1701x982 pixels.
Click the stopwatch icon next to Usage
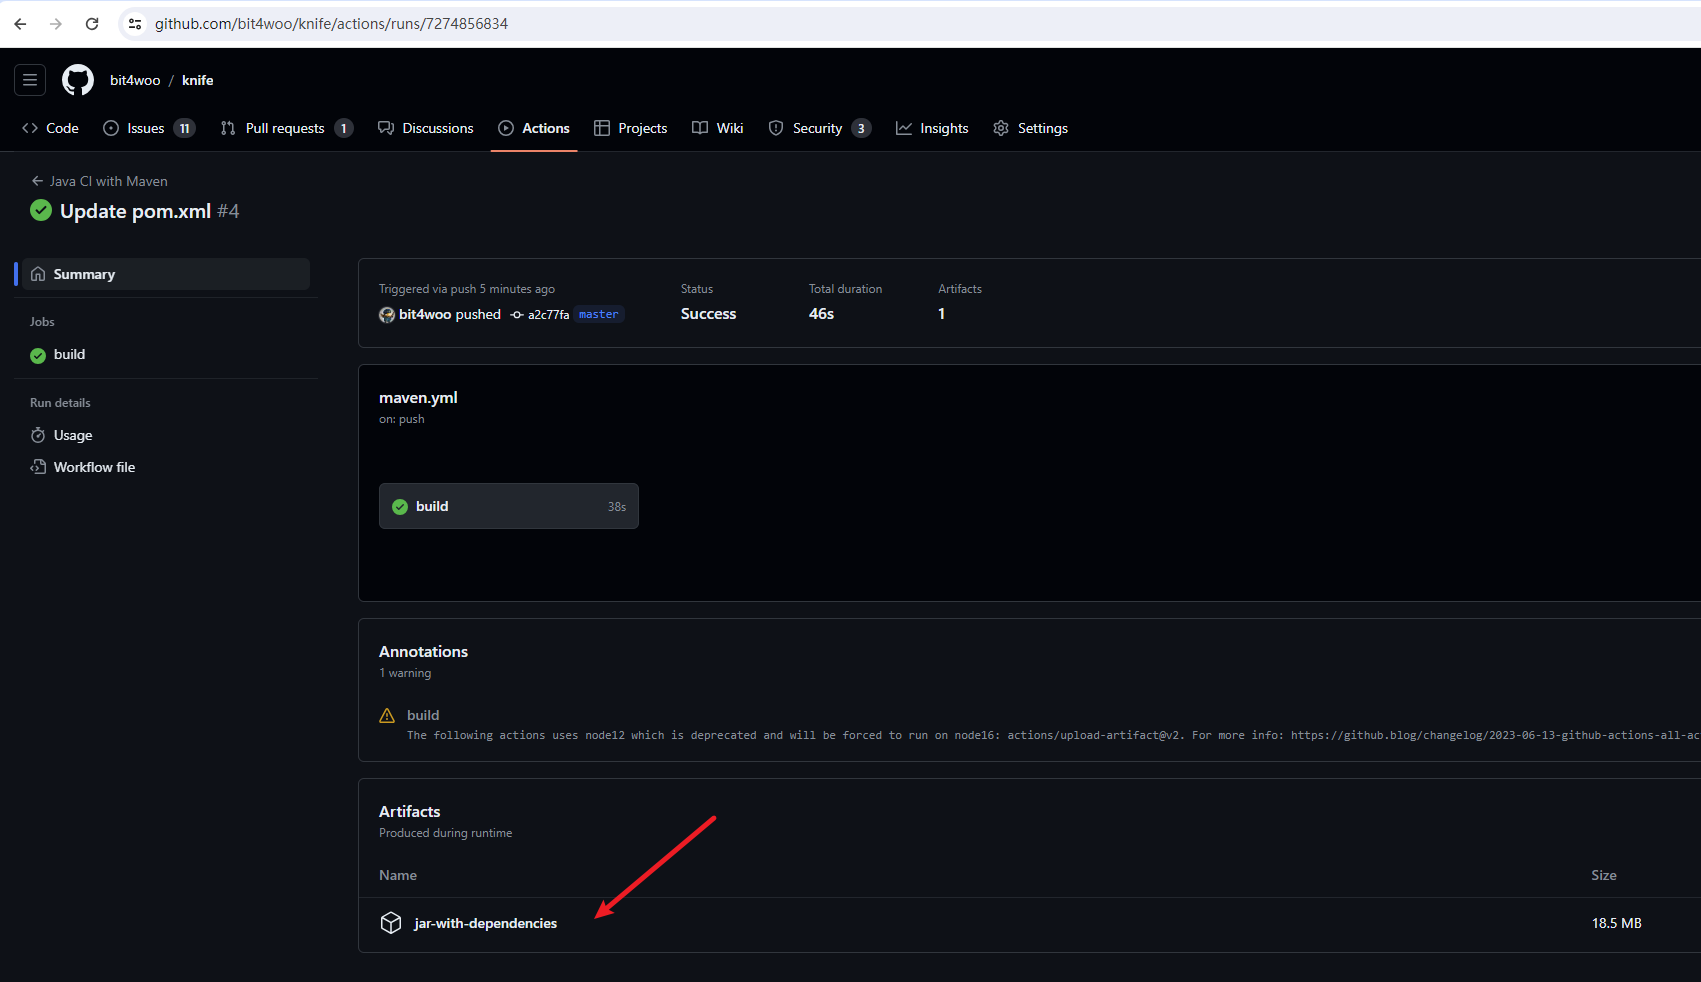[x=38, y=435]
